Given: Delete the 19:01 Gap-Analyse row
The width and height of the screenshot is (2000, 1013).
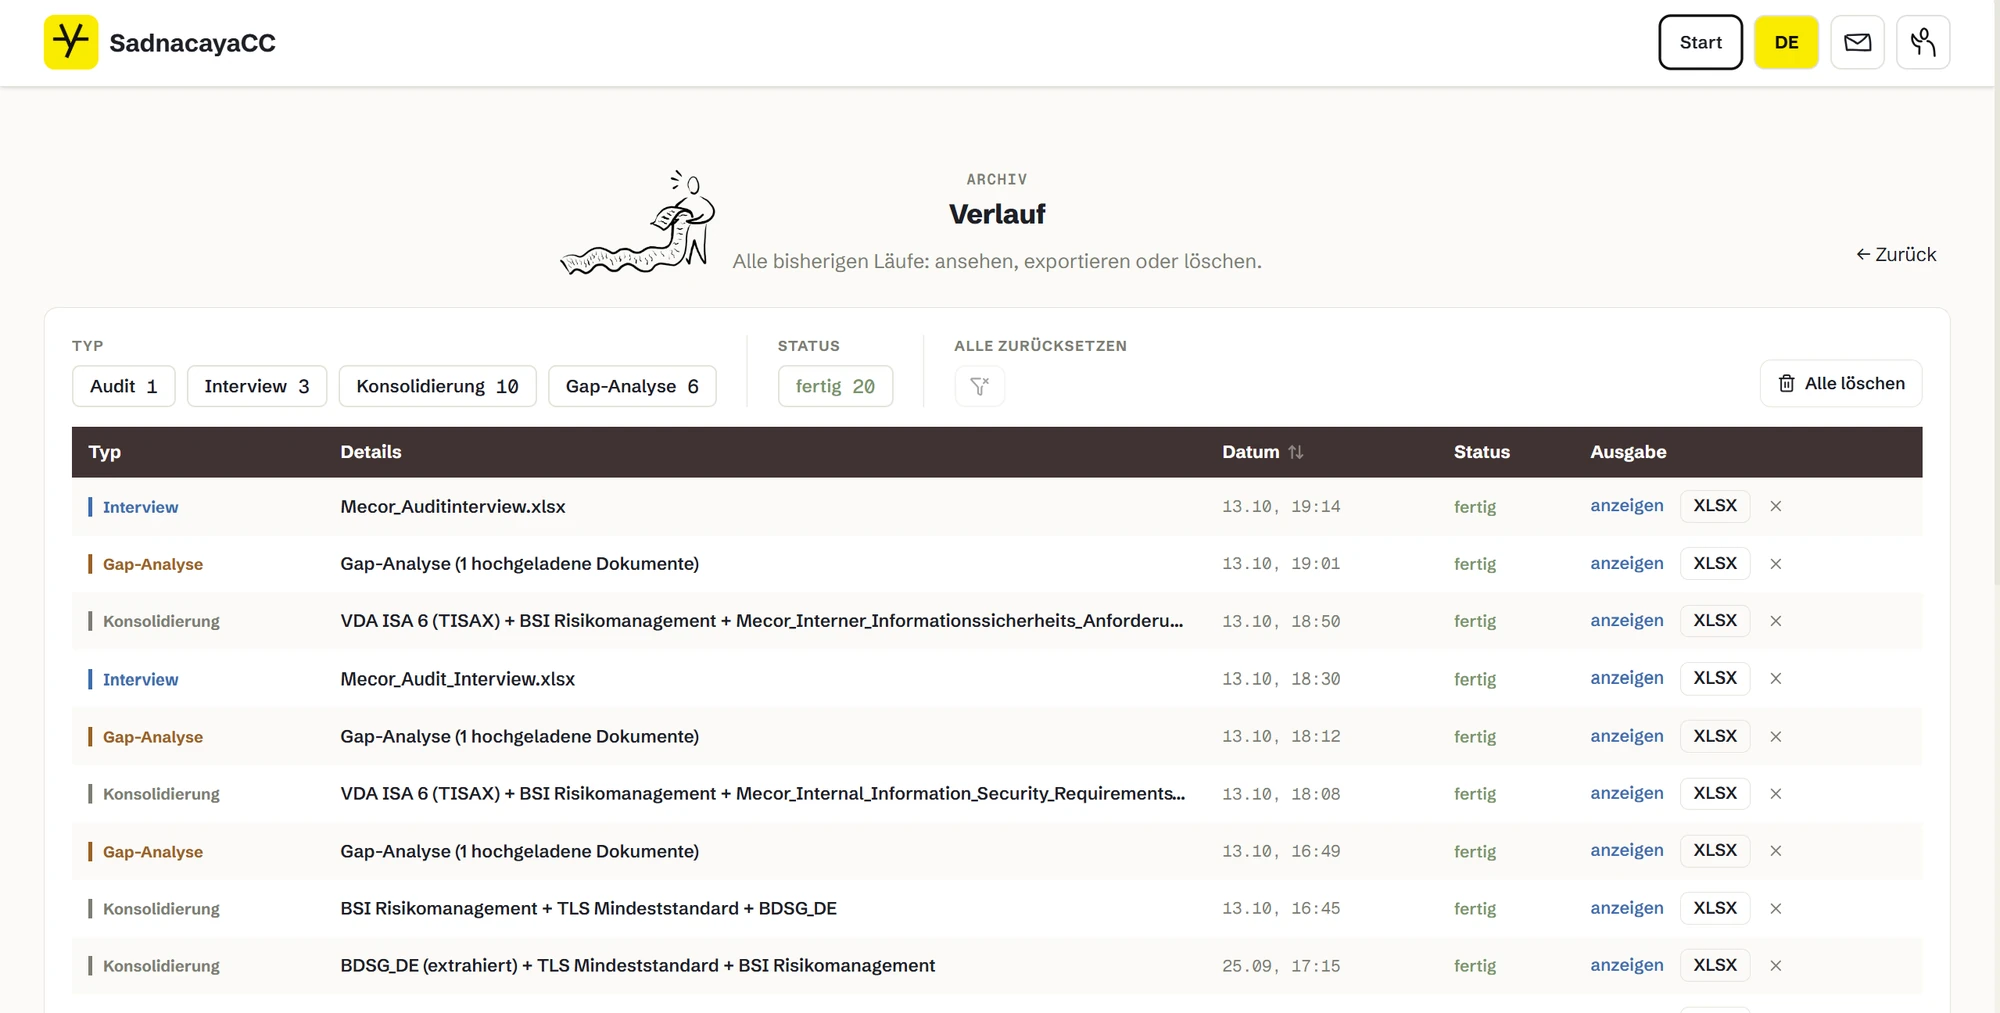Looking at the screenshot, I should 1775,564.
